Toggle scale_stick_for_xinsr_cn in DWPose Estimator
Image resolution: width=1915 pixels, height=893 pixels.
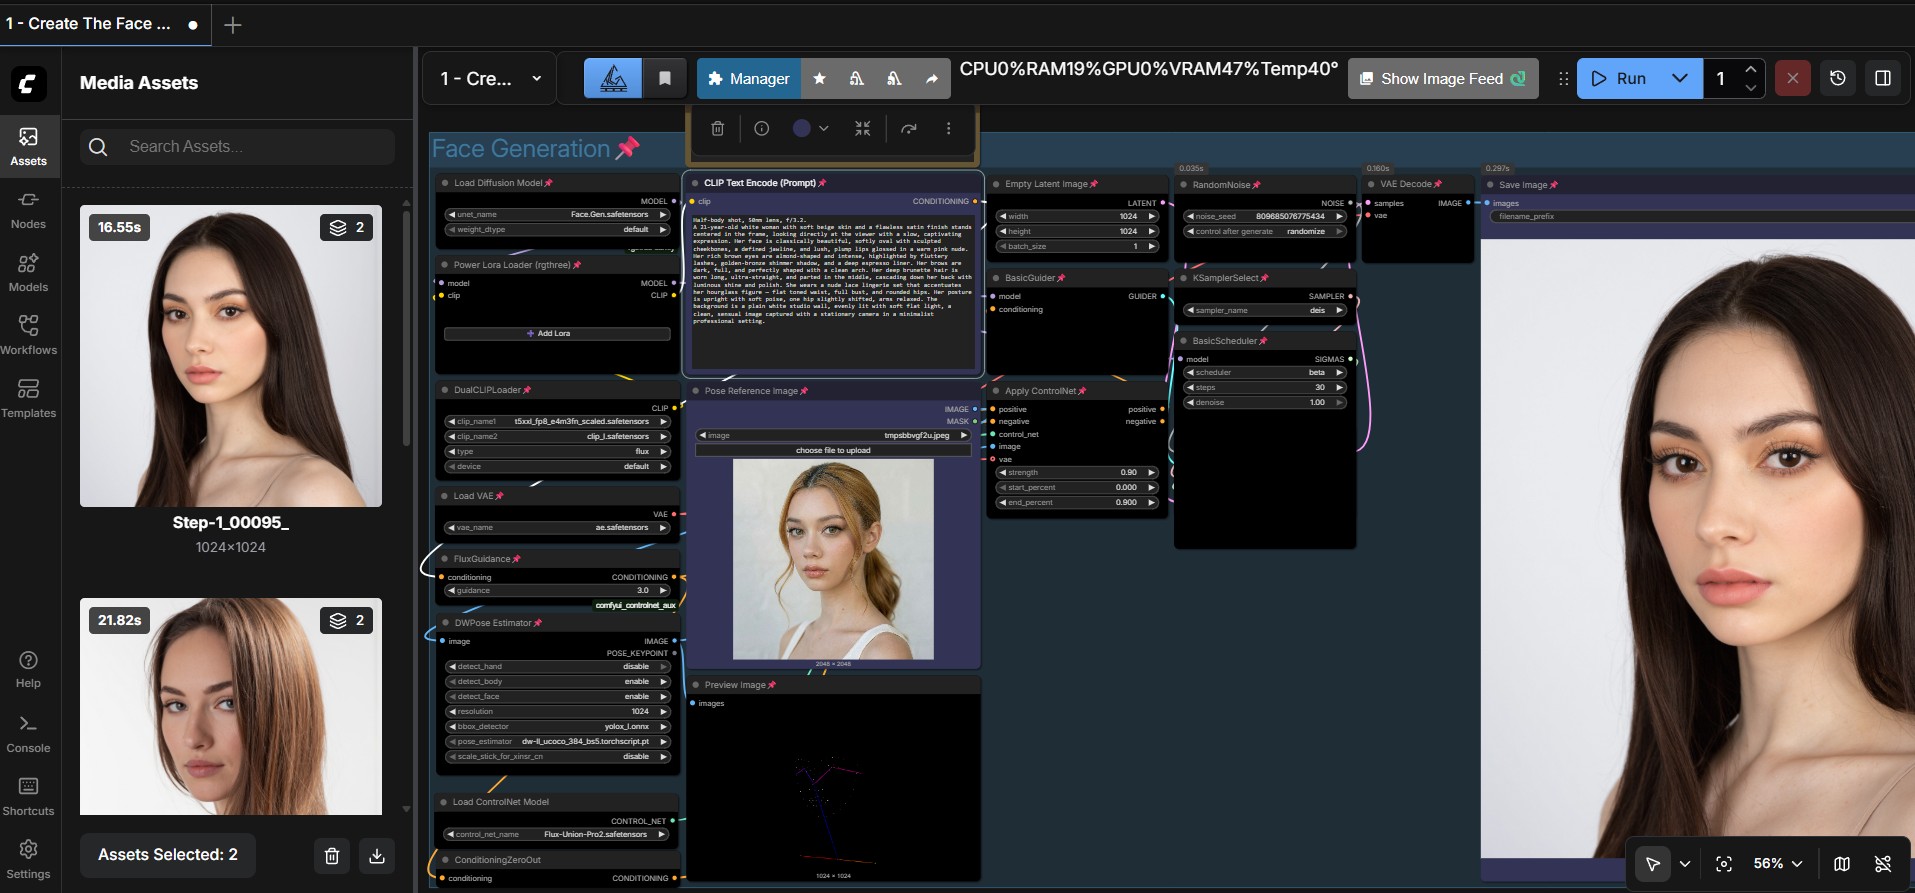click(558, 756)
